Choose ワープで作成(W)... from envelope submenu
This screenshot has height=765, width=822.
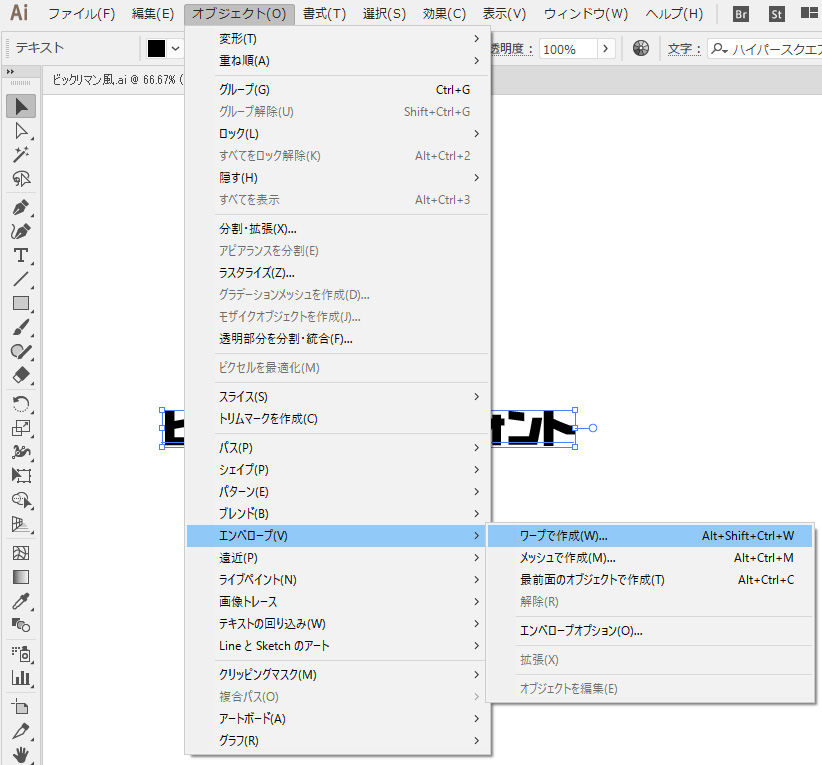click(650, 536)
